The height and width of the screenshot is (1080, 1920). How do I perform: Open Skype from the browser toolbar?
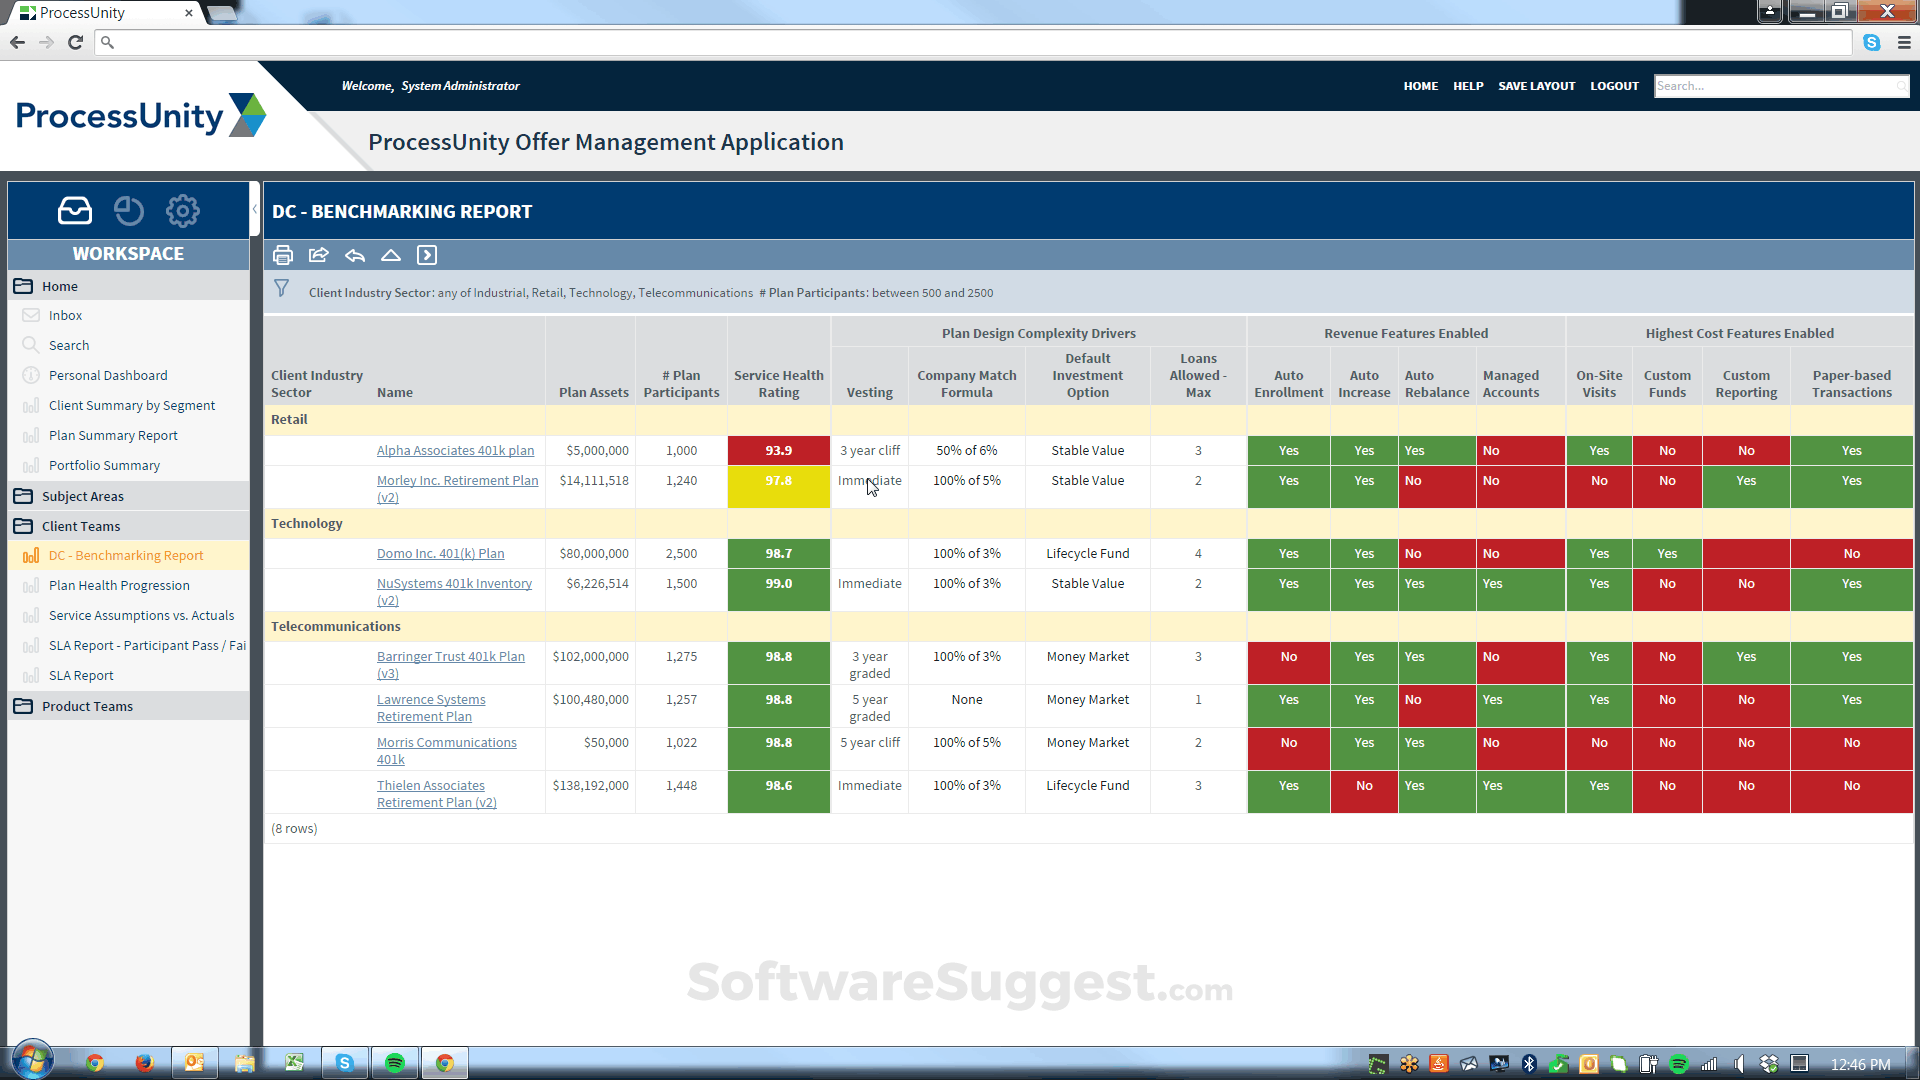point(1872,42)
